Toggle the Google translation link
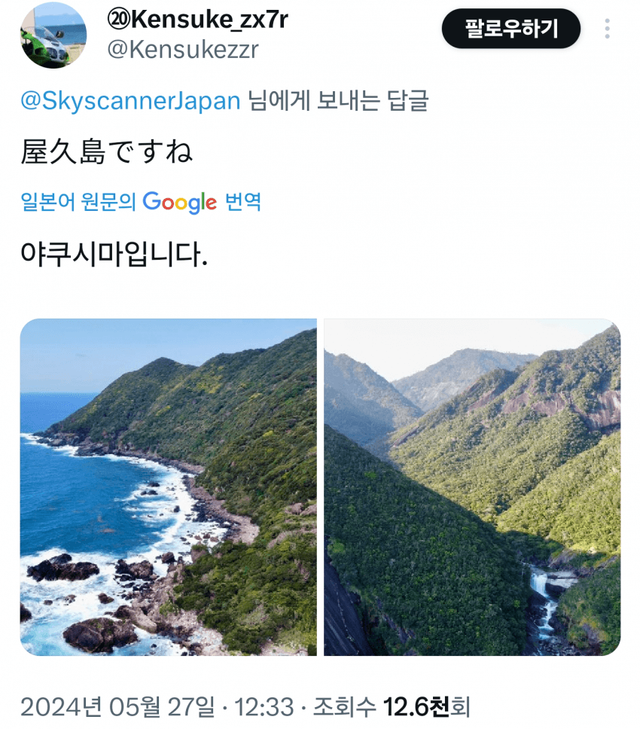640x729 pixels. 141,202
